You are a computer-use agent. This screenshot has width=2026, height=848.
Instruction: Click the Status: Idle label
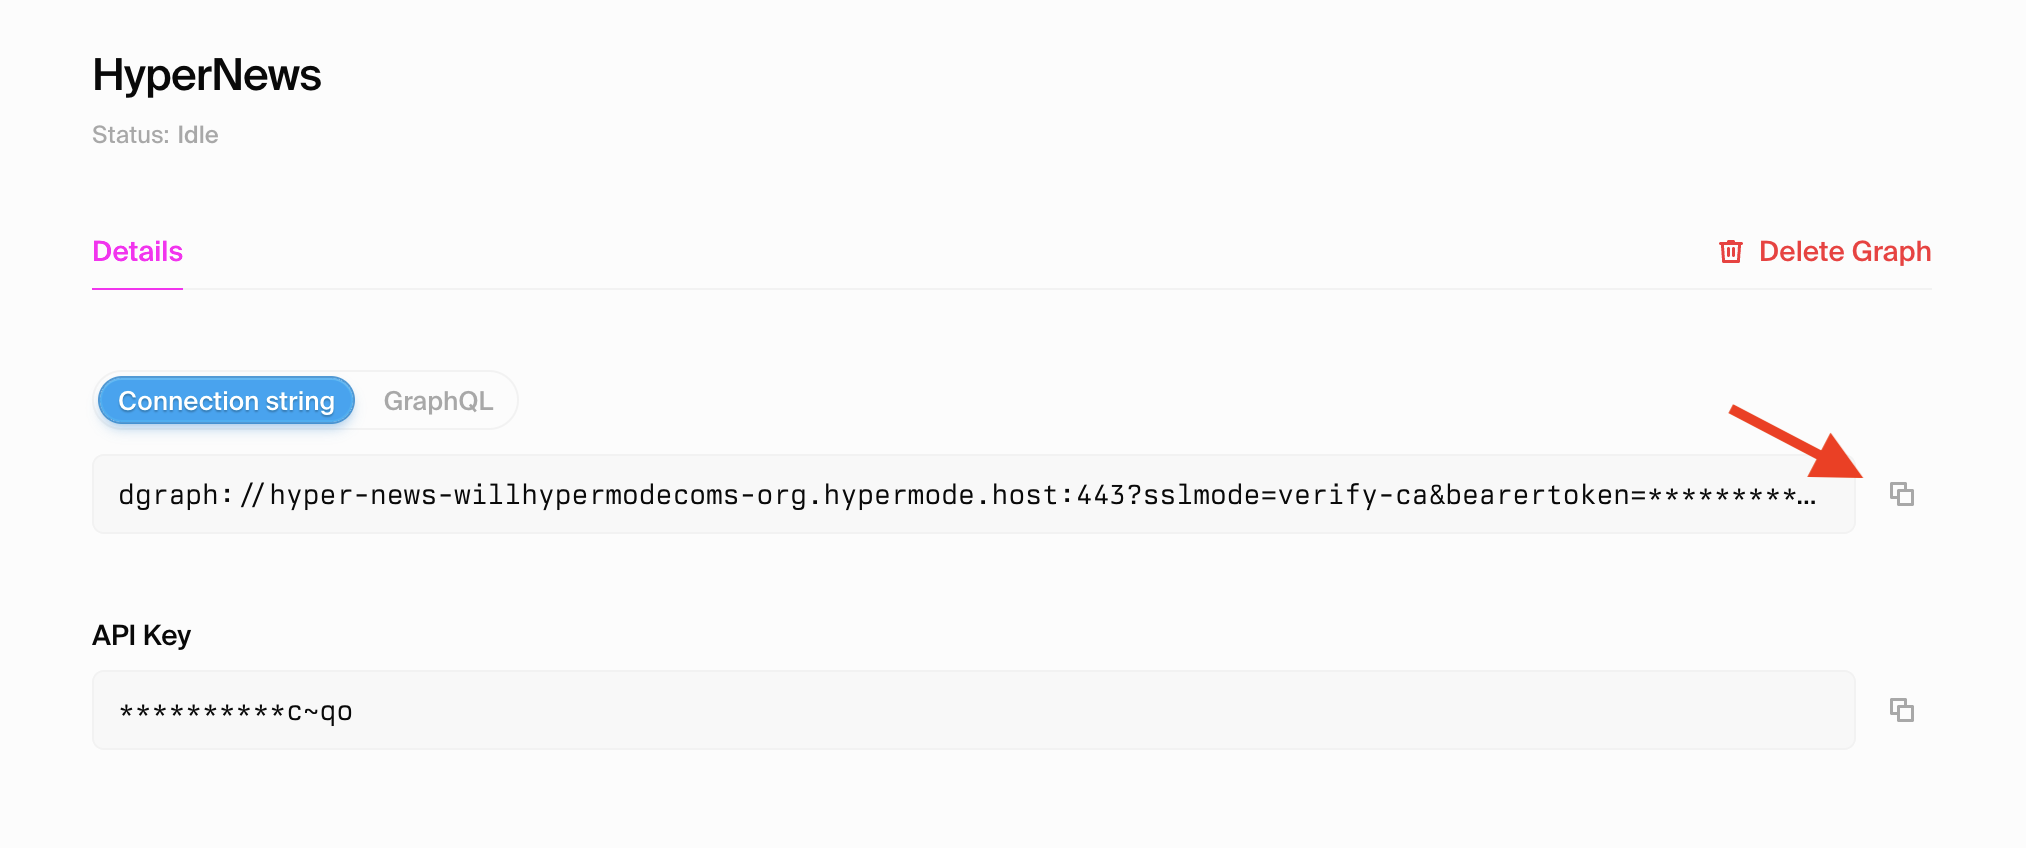click(155, 134)
